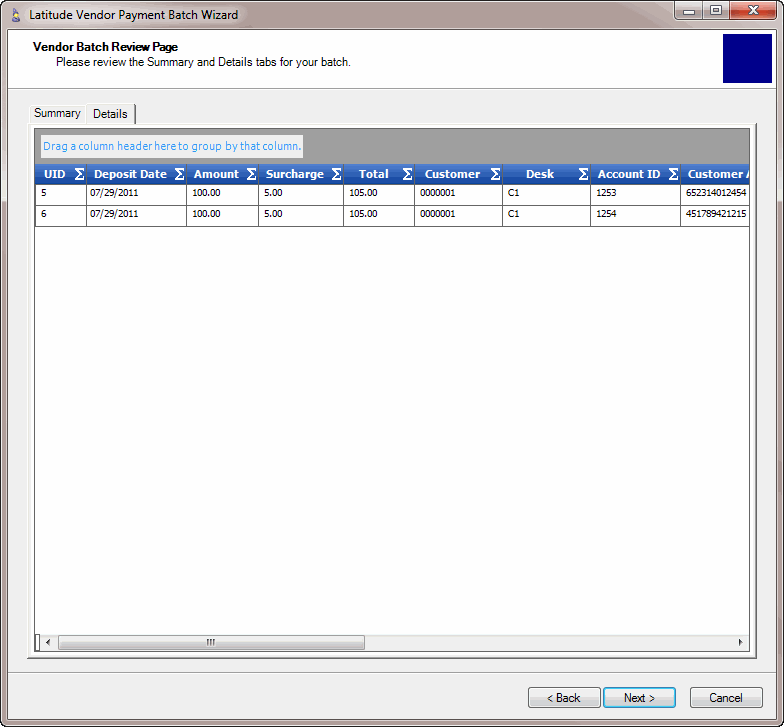The width and height of the screenshot is (784, 727).
Task: Click the horizontal scrollbar thumb
Action: (x=210, y=642)
